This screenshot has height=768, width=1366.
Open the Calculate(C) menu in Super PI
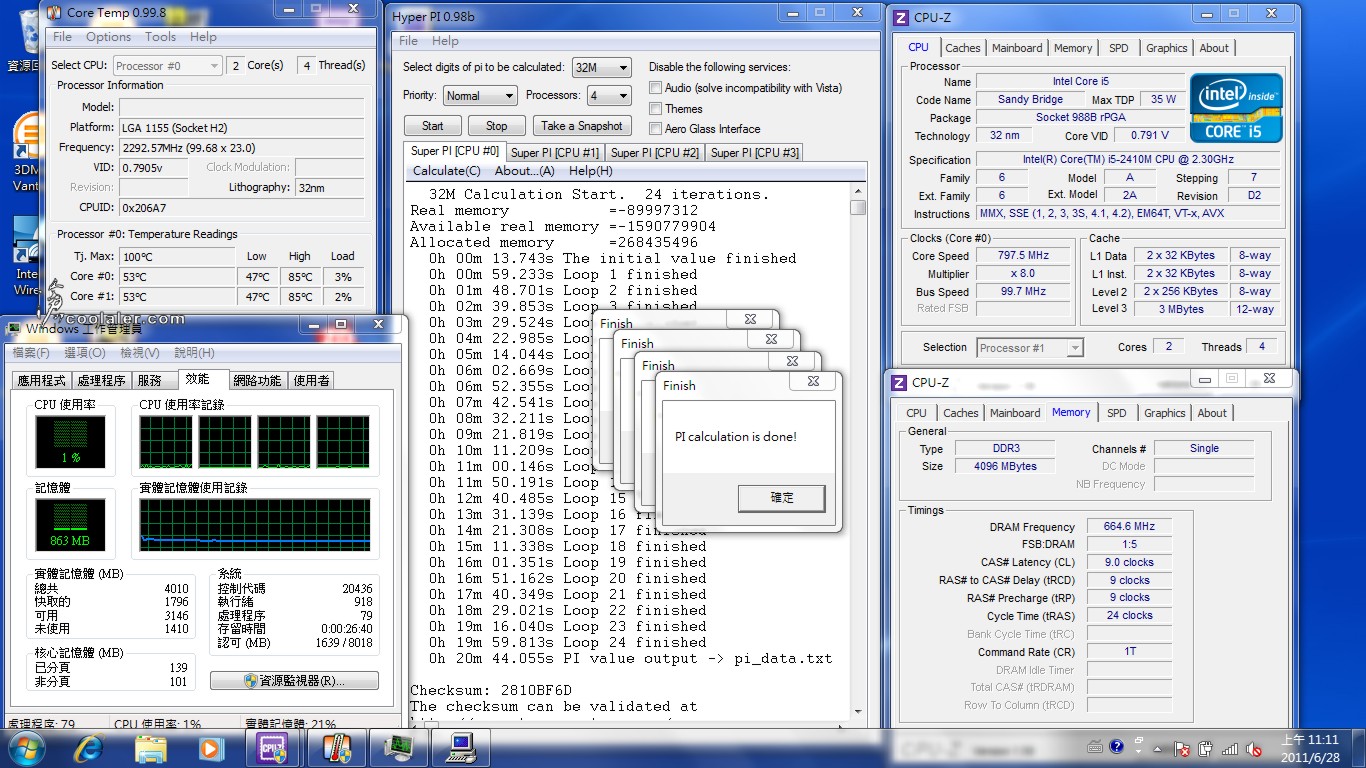pos(447,171)
